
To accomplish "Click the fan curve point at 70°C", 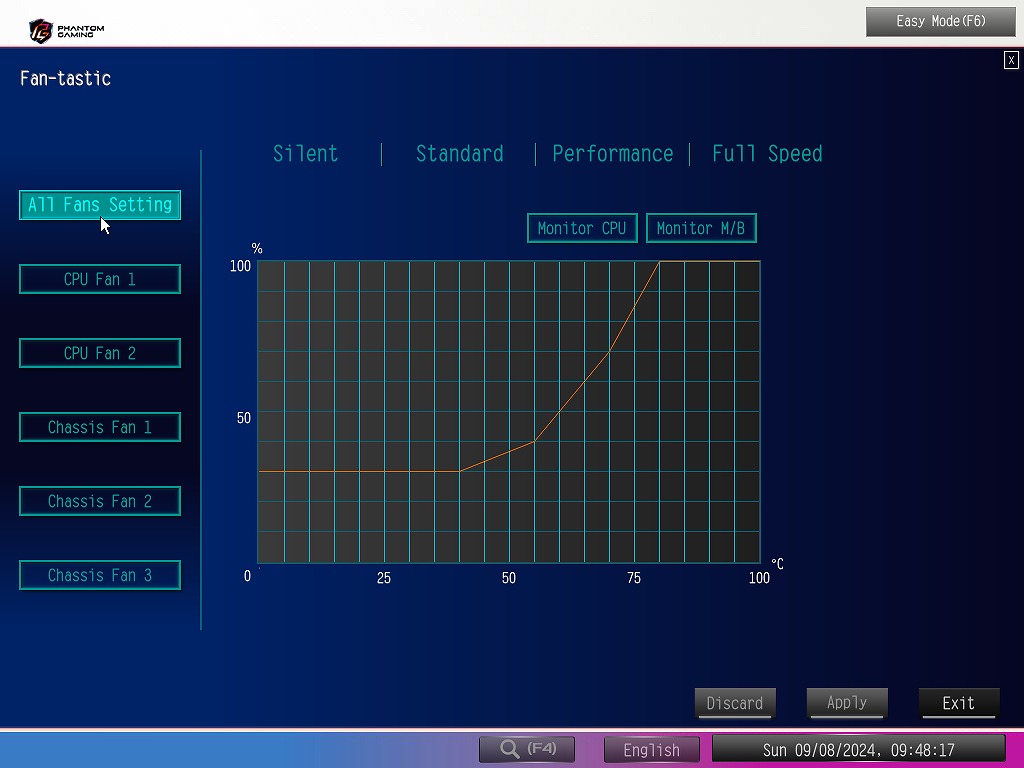I will (x=609, y=351).
